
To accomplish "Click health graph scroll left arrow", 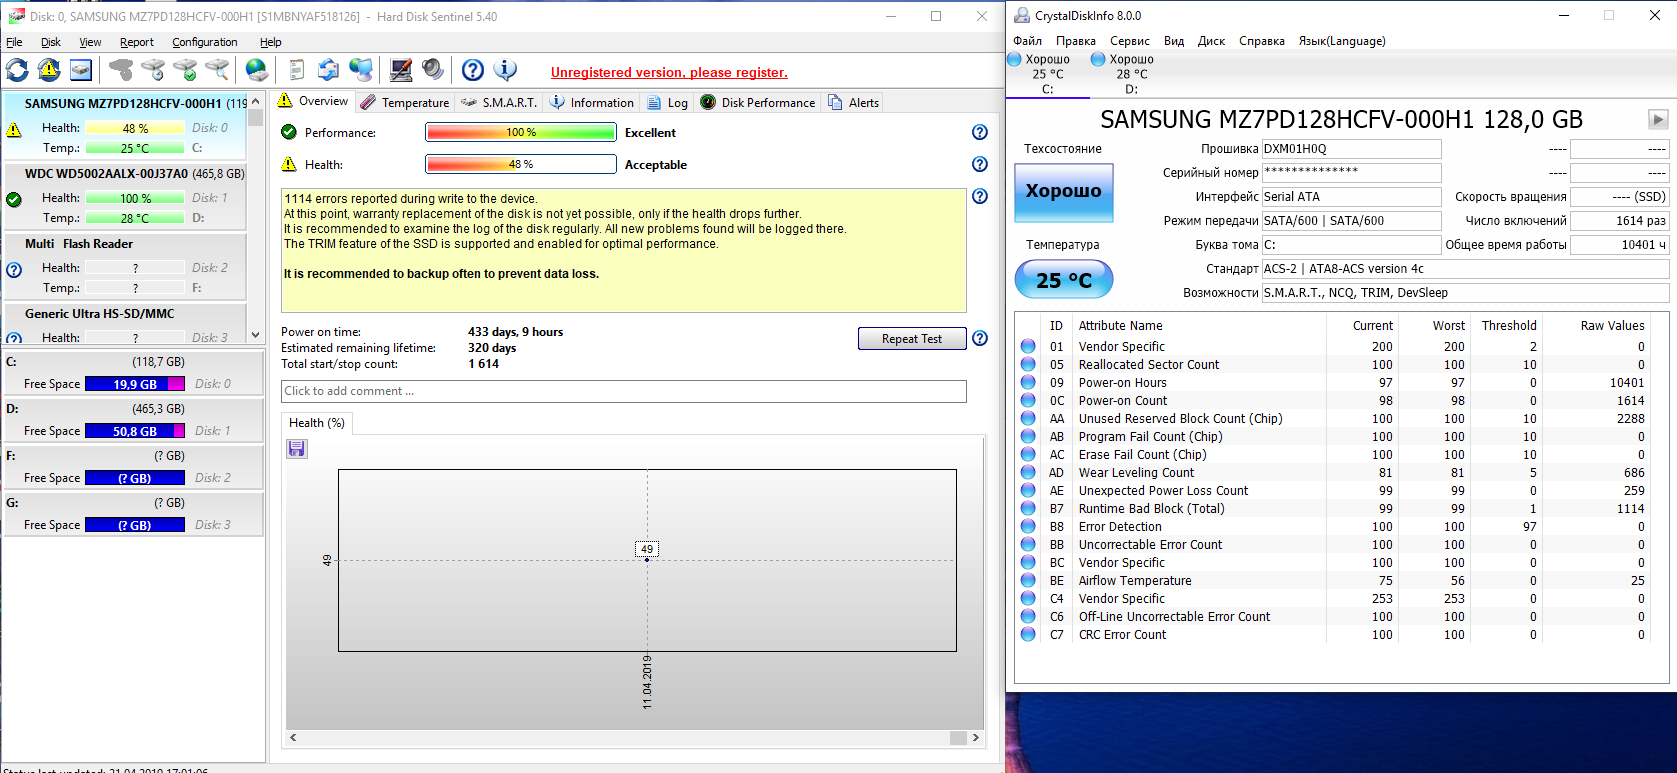I will click(x=293, y=738).
